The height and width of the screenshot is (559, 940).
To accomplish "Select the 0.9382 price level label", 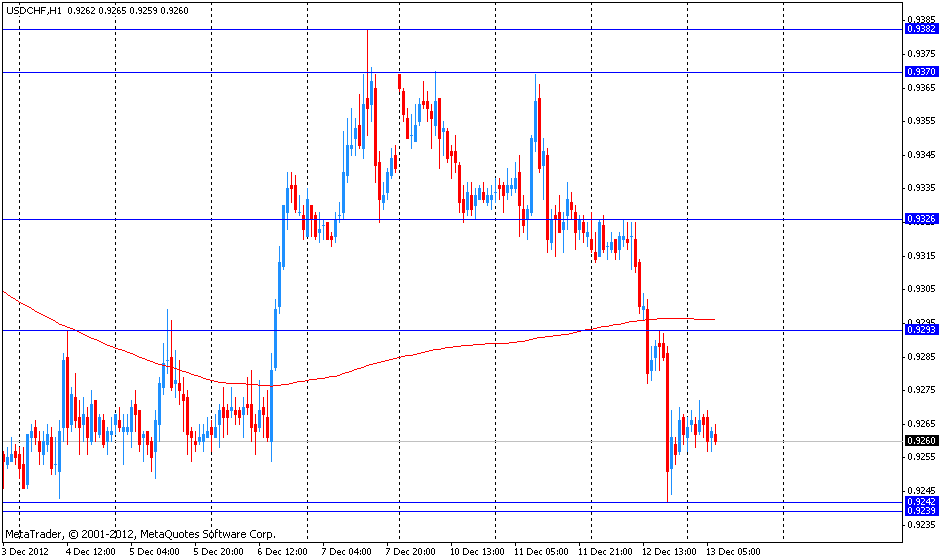I will click(x=921, y=29).
